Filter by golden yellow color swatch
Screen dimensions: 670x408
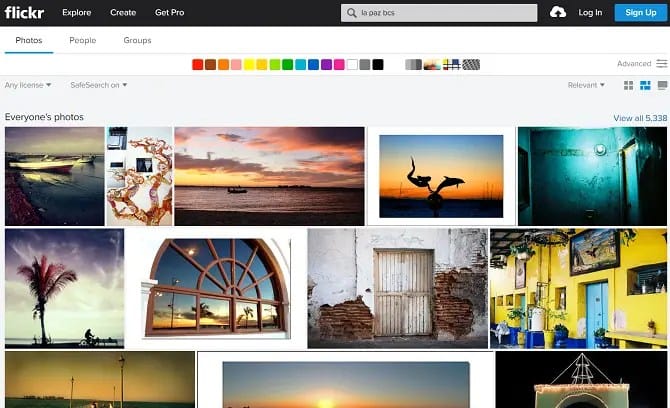point(262,65)
